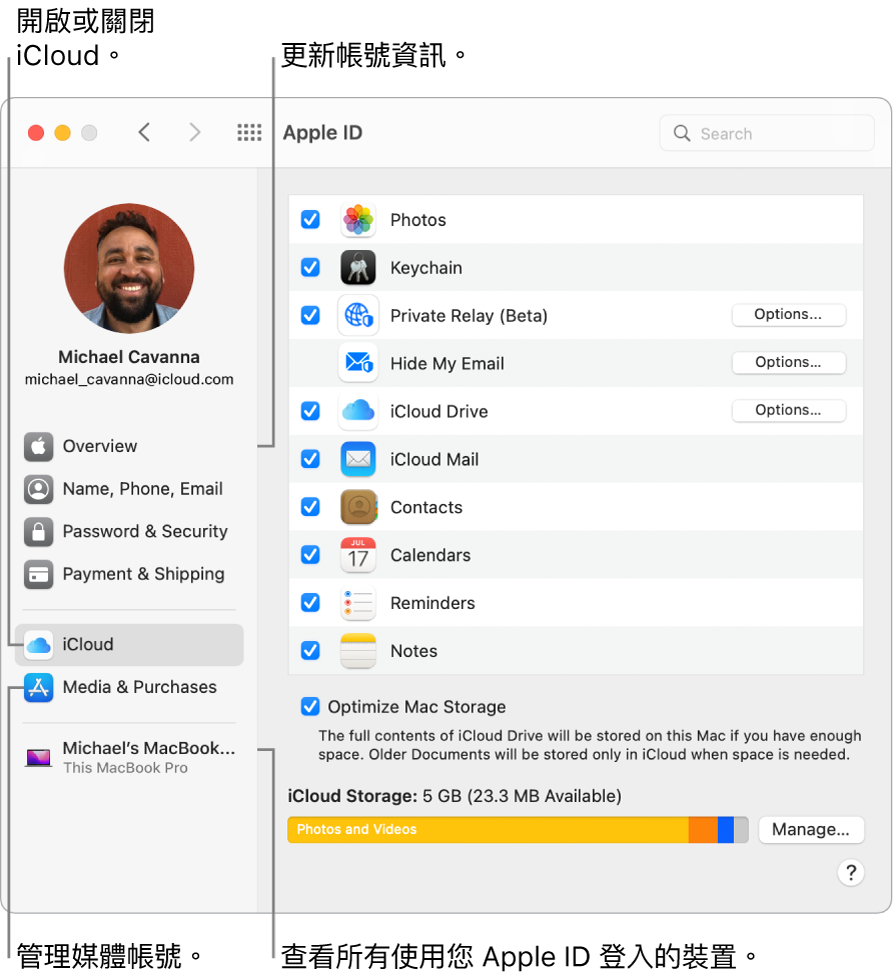Click the Reminders list icon

pos(358,603)
